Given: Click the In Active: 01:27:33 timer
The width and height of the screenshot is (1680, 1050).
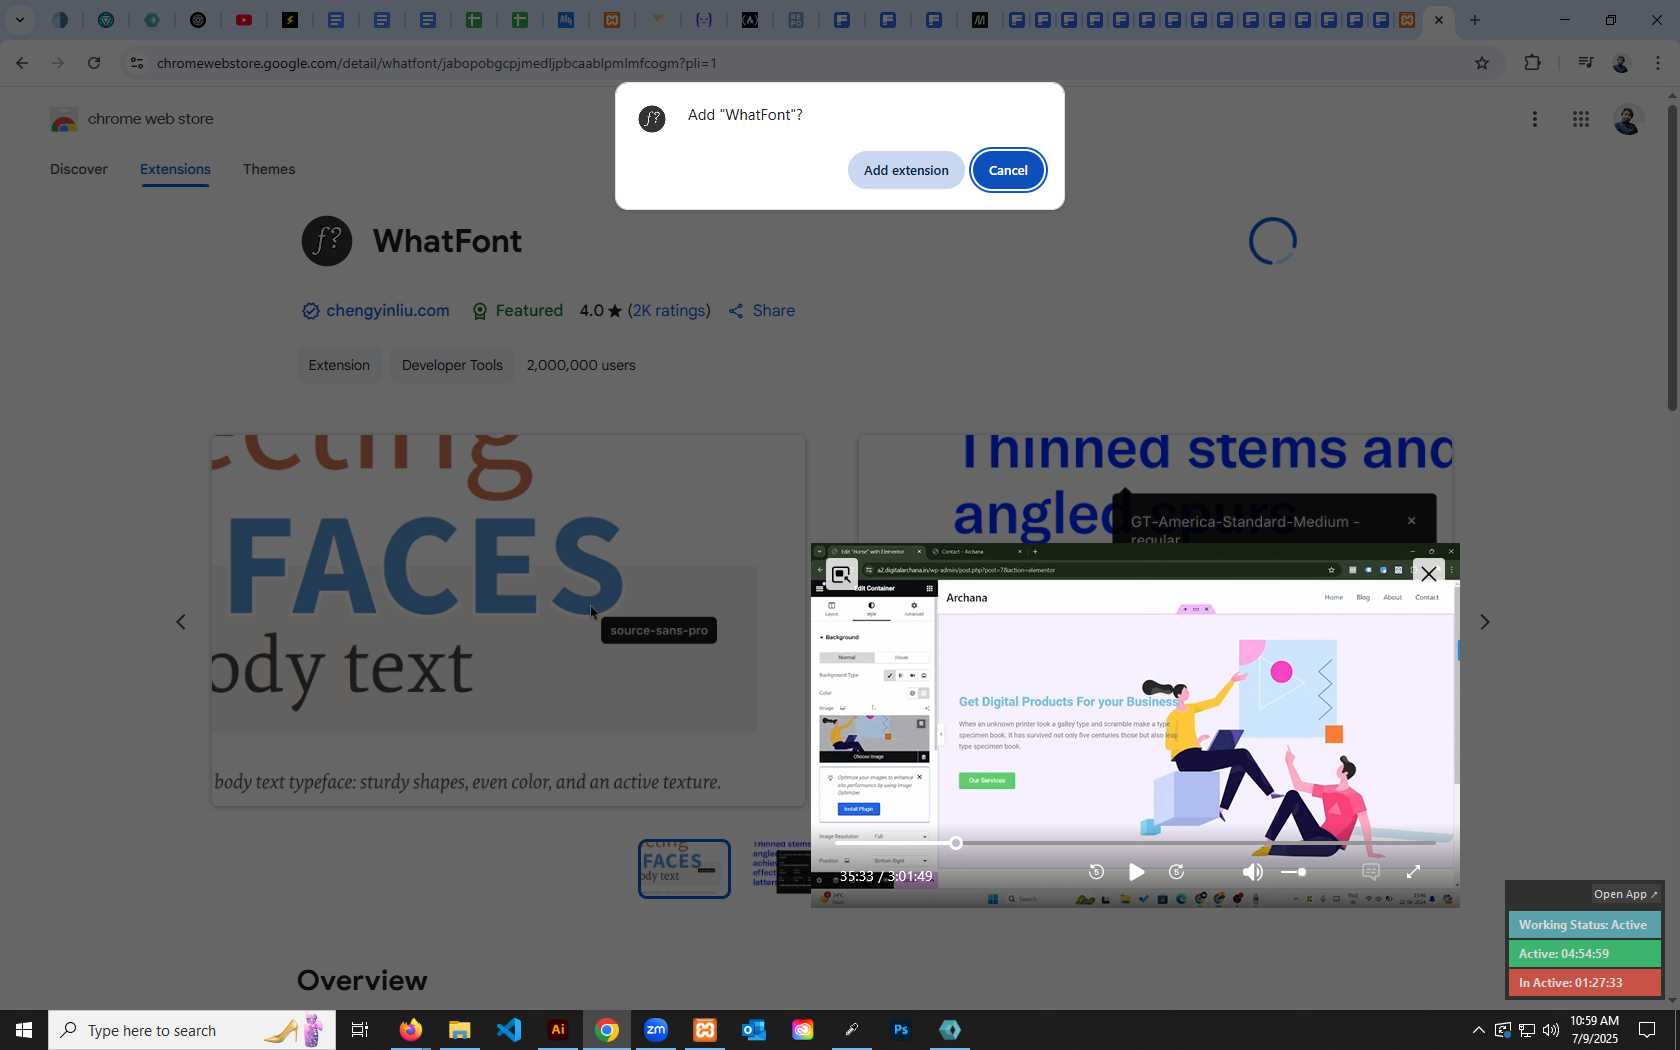Looking at the screenshot, I should 1584,983.
